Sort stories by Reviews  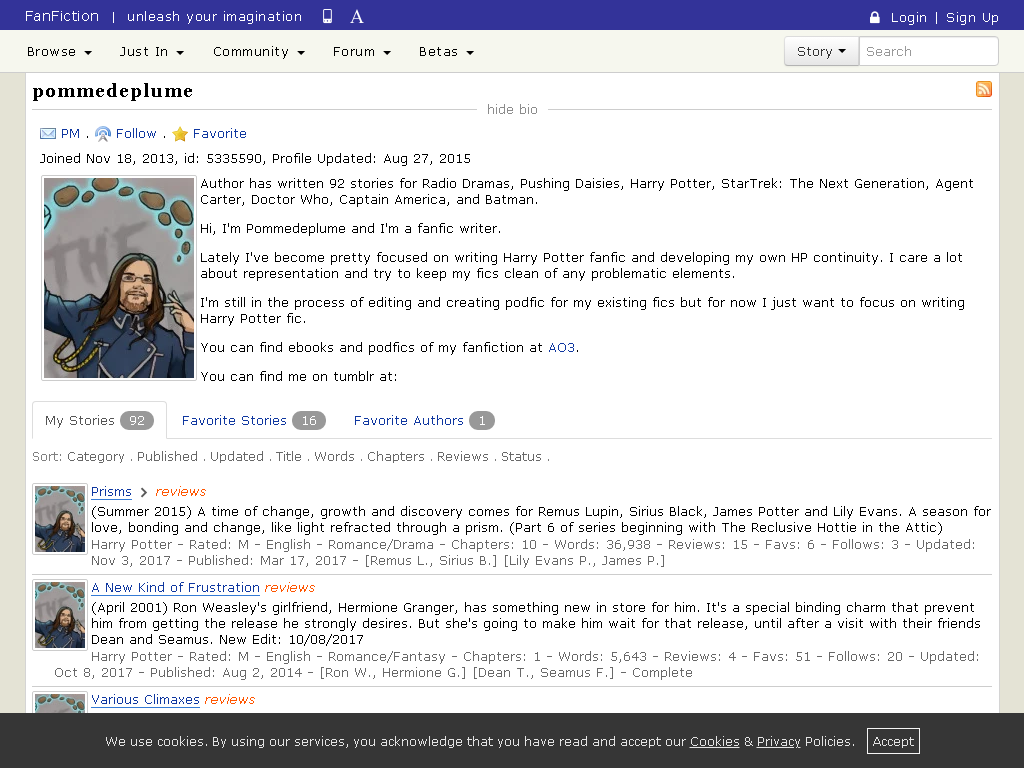(x=462, y=456)
